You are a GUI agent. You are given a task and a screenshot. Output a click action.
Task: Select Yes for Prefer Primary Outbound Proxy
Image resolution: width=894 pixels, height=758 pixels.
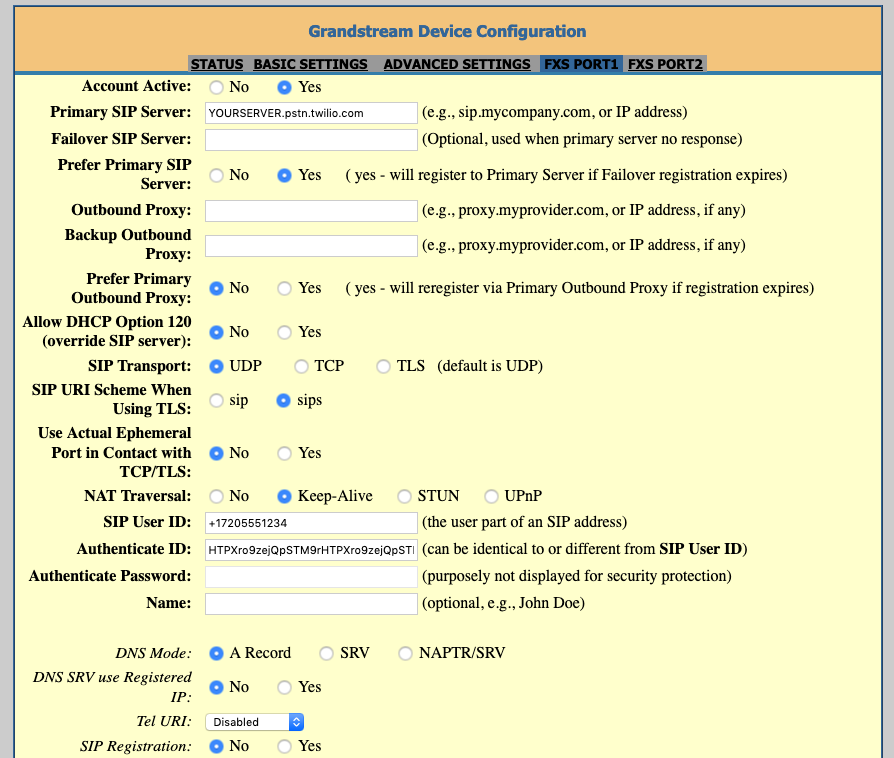pyautogui.click(x=284, y=288)
